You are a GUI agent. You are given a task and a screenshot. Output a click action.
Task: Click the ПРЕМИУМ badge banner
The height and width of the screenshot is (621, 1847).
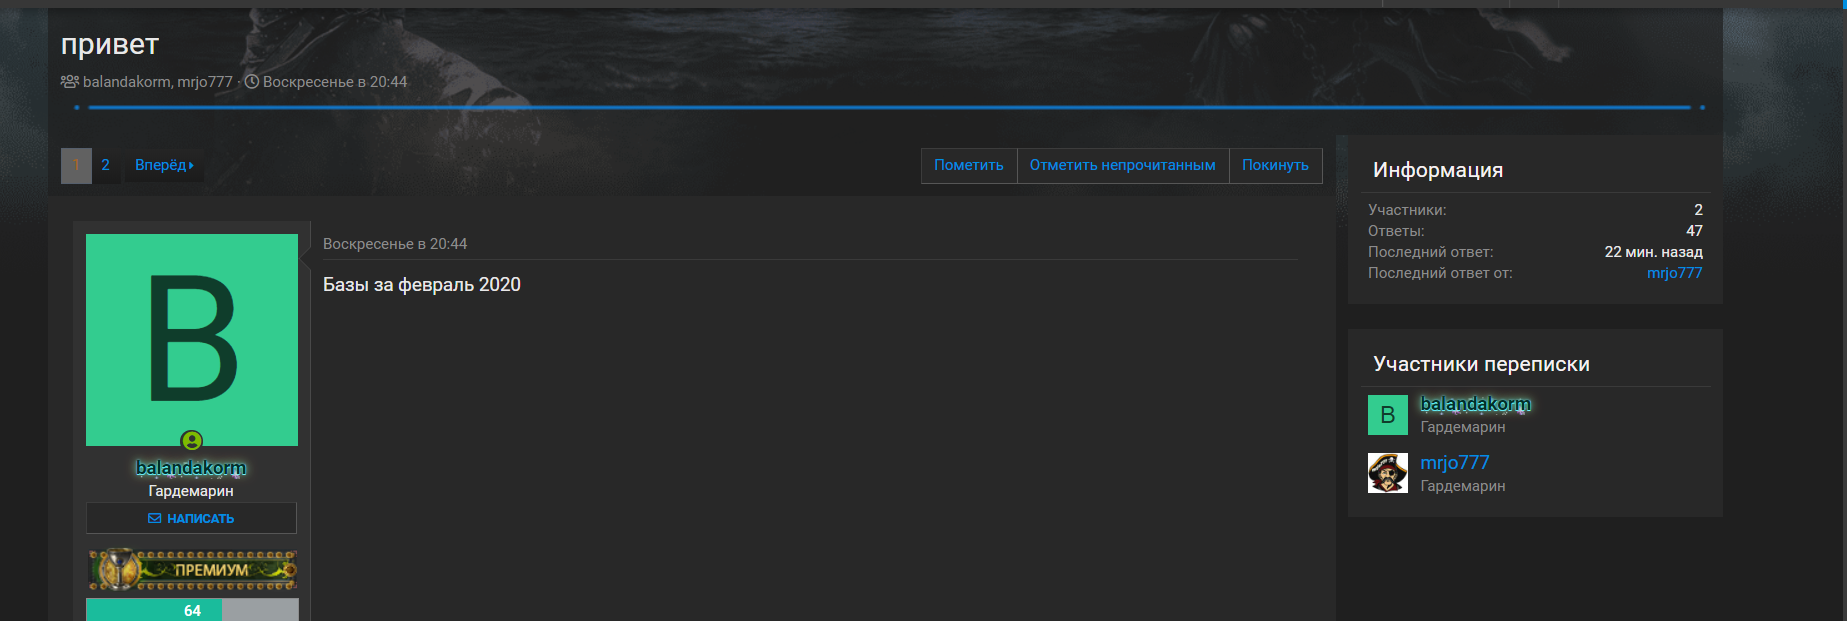point(192,570)
